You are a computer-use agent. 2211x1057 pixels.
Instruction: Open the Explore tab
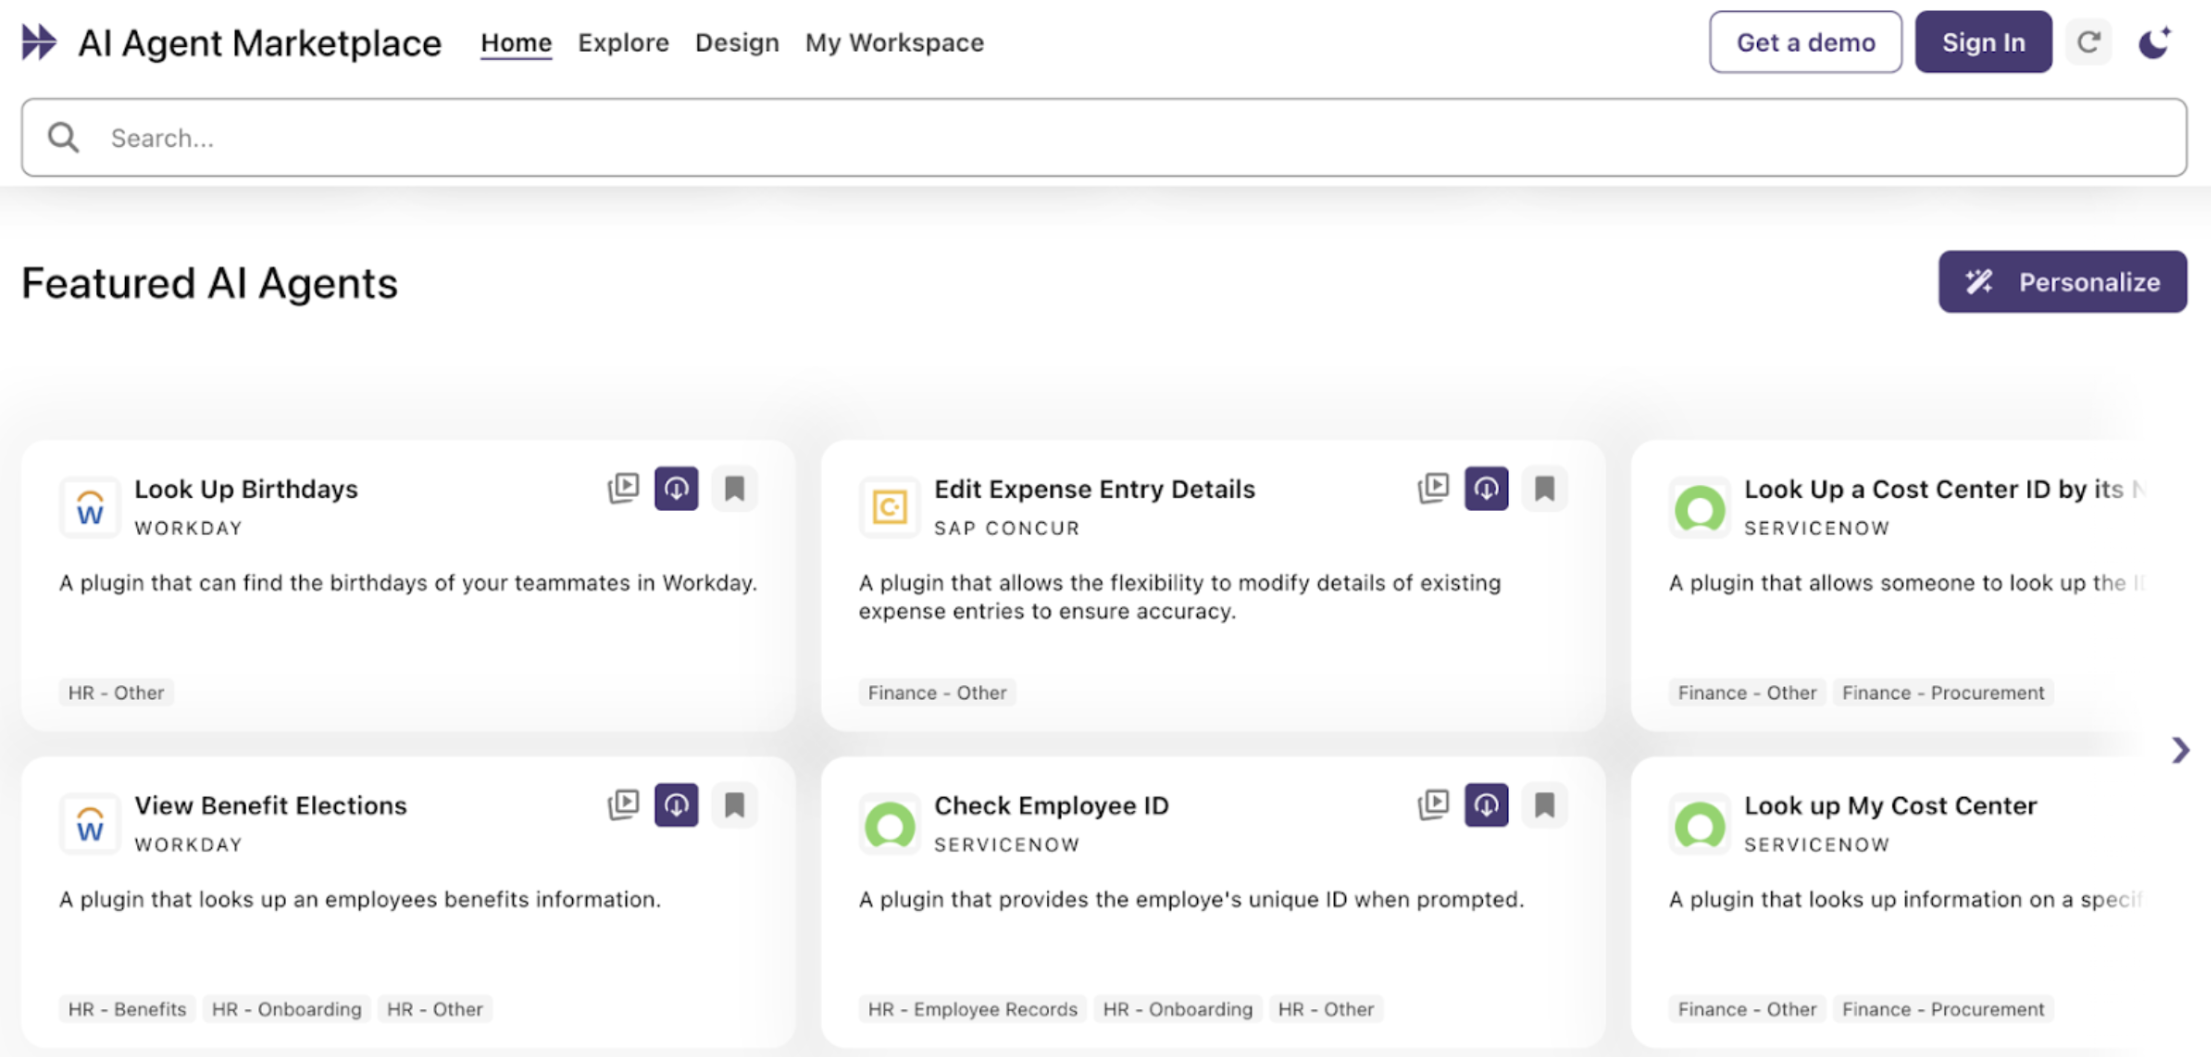623,42
